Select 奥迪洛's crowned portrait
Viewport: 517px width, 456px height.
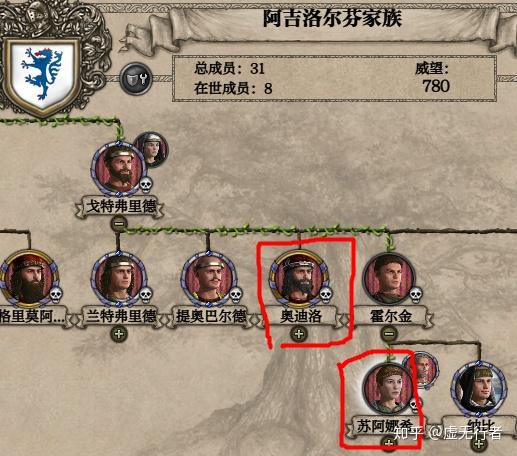tap(299, 279)
